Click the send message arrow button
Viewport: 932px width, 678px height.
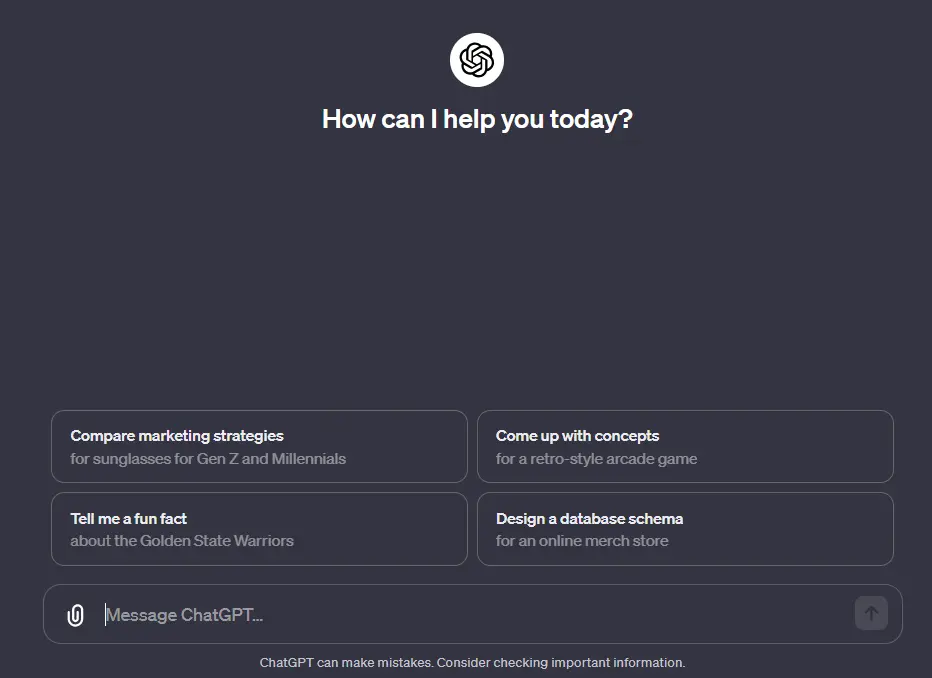pyautogui.click(x=871, y=613)
